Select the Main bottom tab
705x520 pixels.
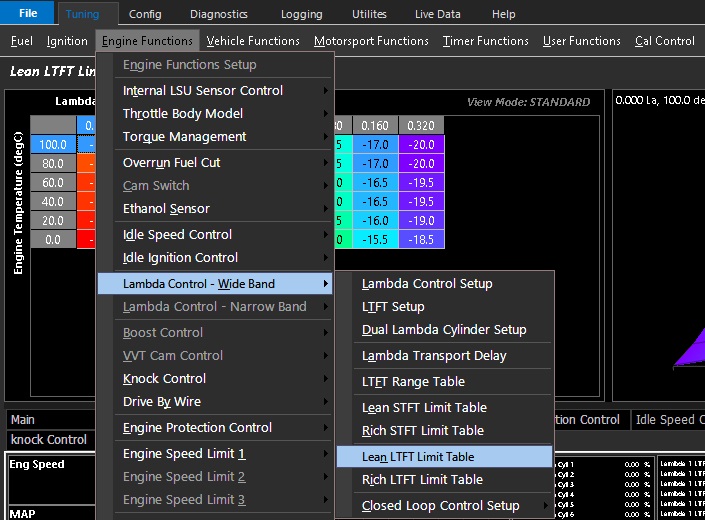pyautogui.click(x=23, y=421)
